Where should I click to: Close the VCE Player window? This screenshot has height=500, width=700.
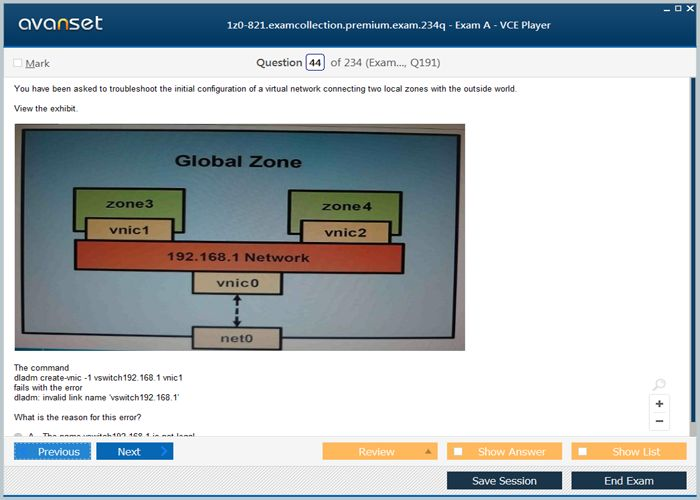[x=691, y=8]
